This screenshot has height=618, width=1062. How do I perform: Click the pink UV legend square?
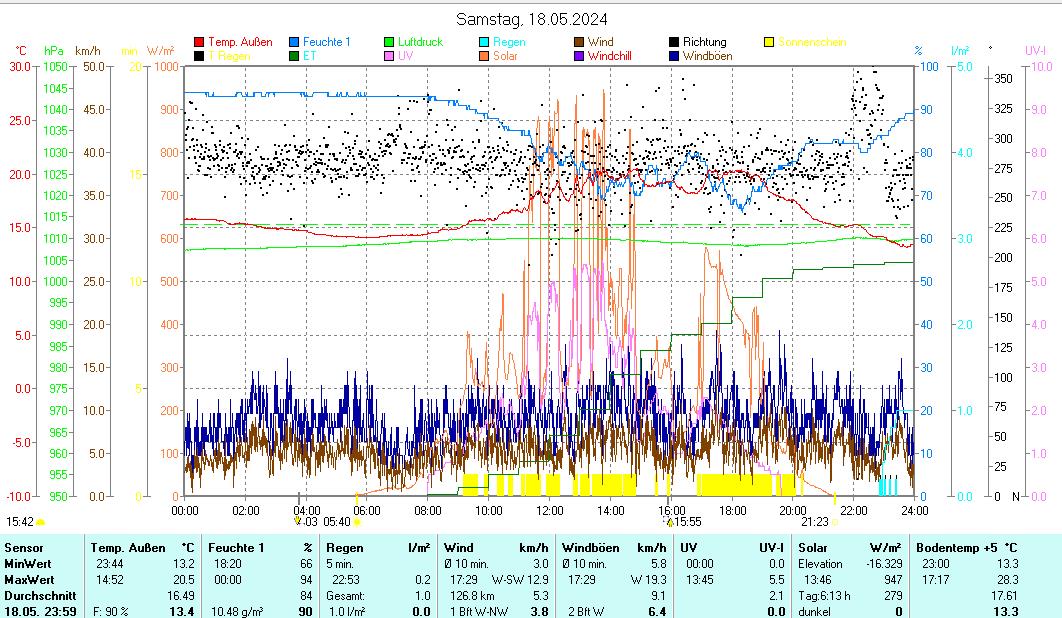(x=389, y=57)
